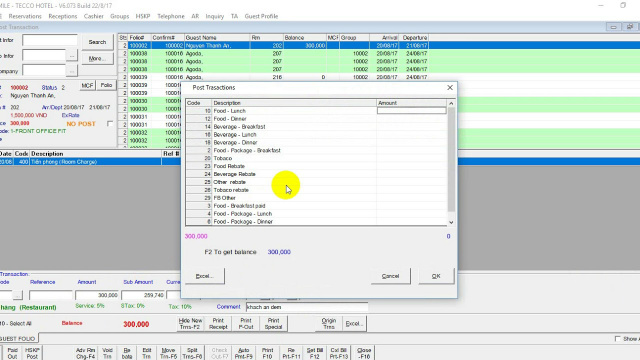Toggle the NO POST checkbox
640x360 pixels.
click(x=110, y=123)
